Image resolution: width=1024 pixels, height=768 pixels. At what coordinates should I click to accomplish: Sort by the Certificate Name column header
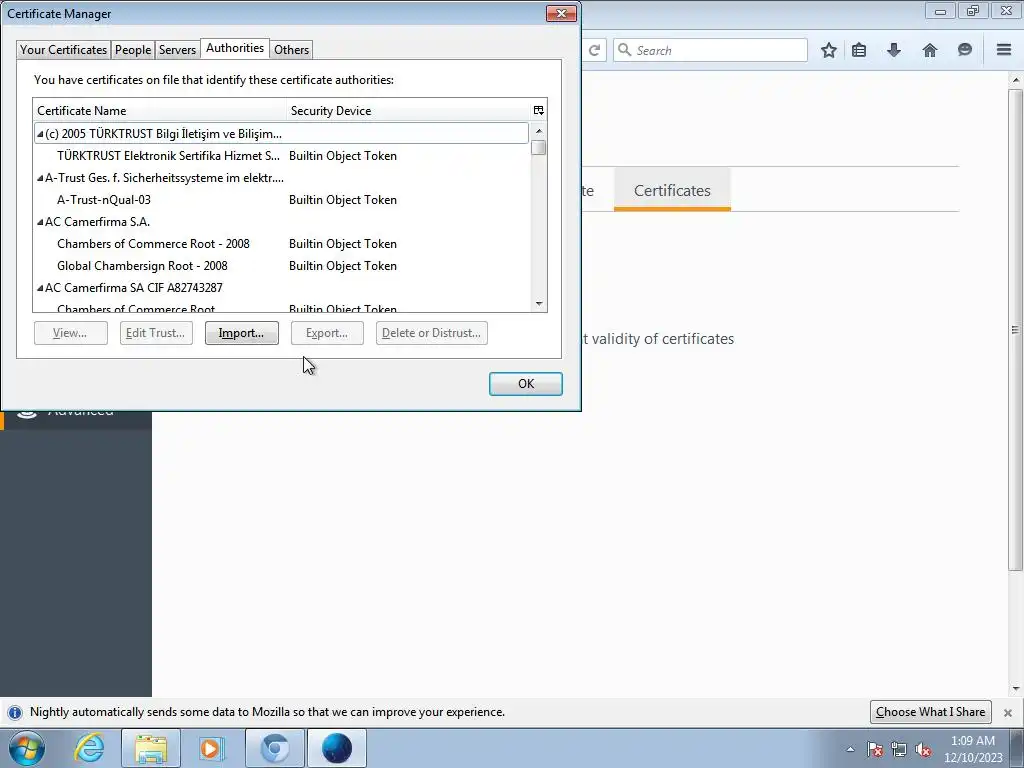coord(160,110)
